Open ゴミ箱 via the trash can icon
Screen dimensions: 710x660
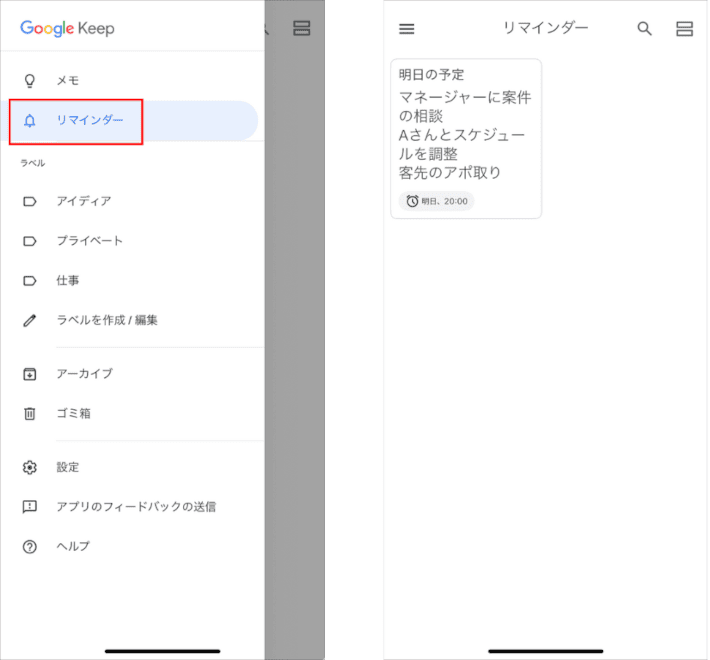tap(30, 414)
